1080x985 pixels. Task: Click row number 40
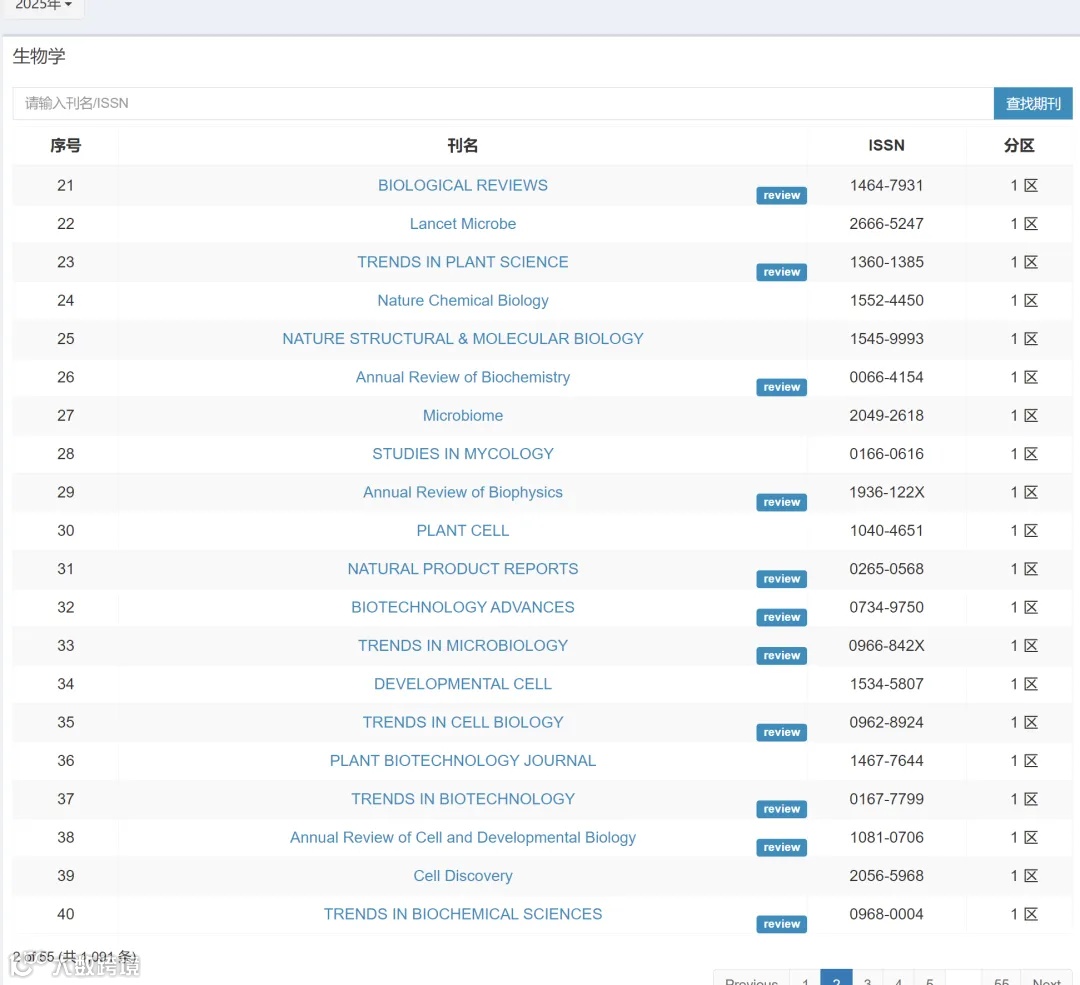pos(65,914)
